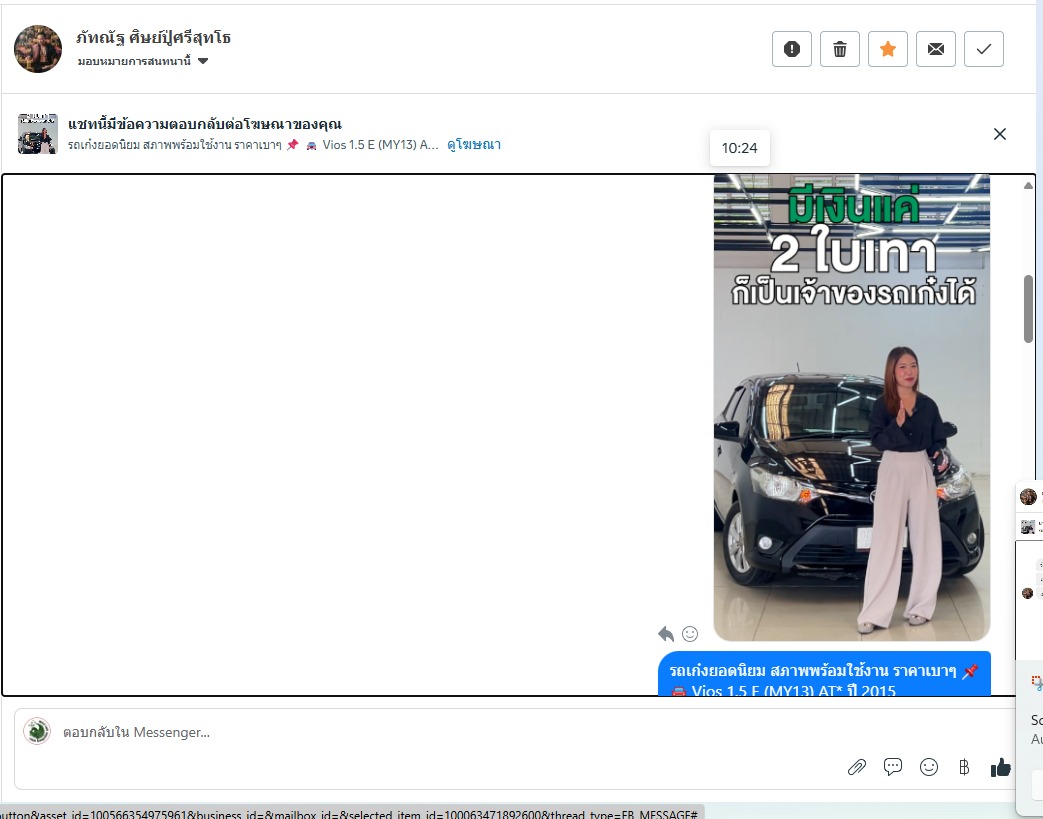Screen dimensions: 1043x819
Task: Open the black Vios car image
Action: click(x=851, y=407)
